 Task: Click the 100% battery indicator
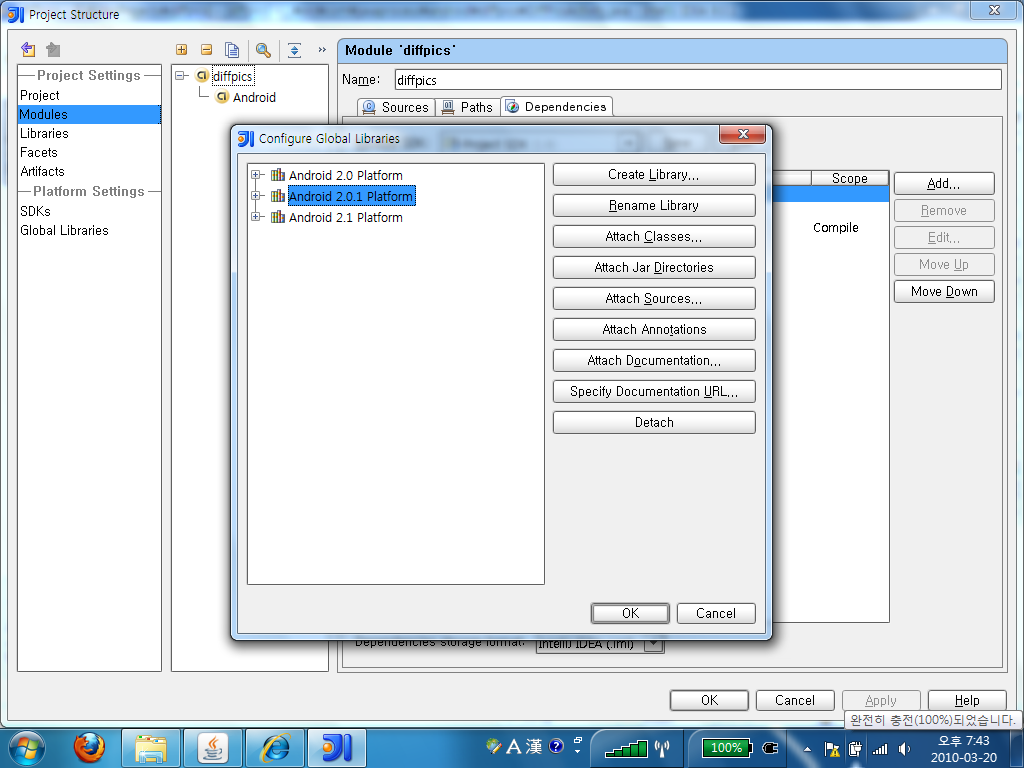(x=727, y=748)
